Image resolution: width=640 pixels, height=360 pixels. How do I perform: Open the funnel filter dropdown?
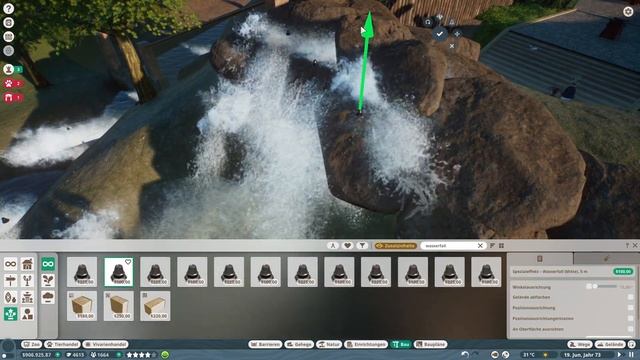pos(362,246)
